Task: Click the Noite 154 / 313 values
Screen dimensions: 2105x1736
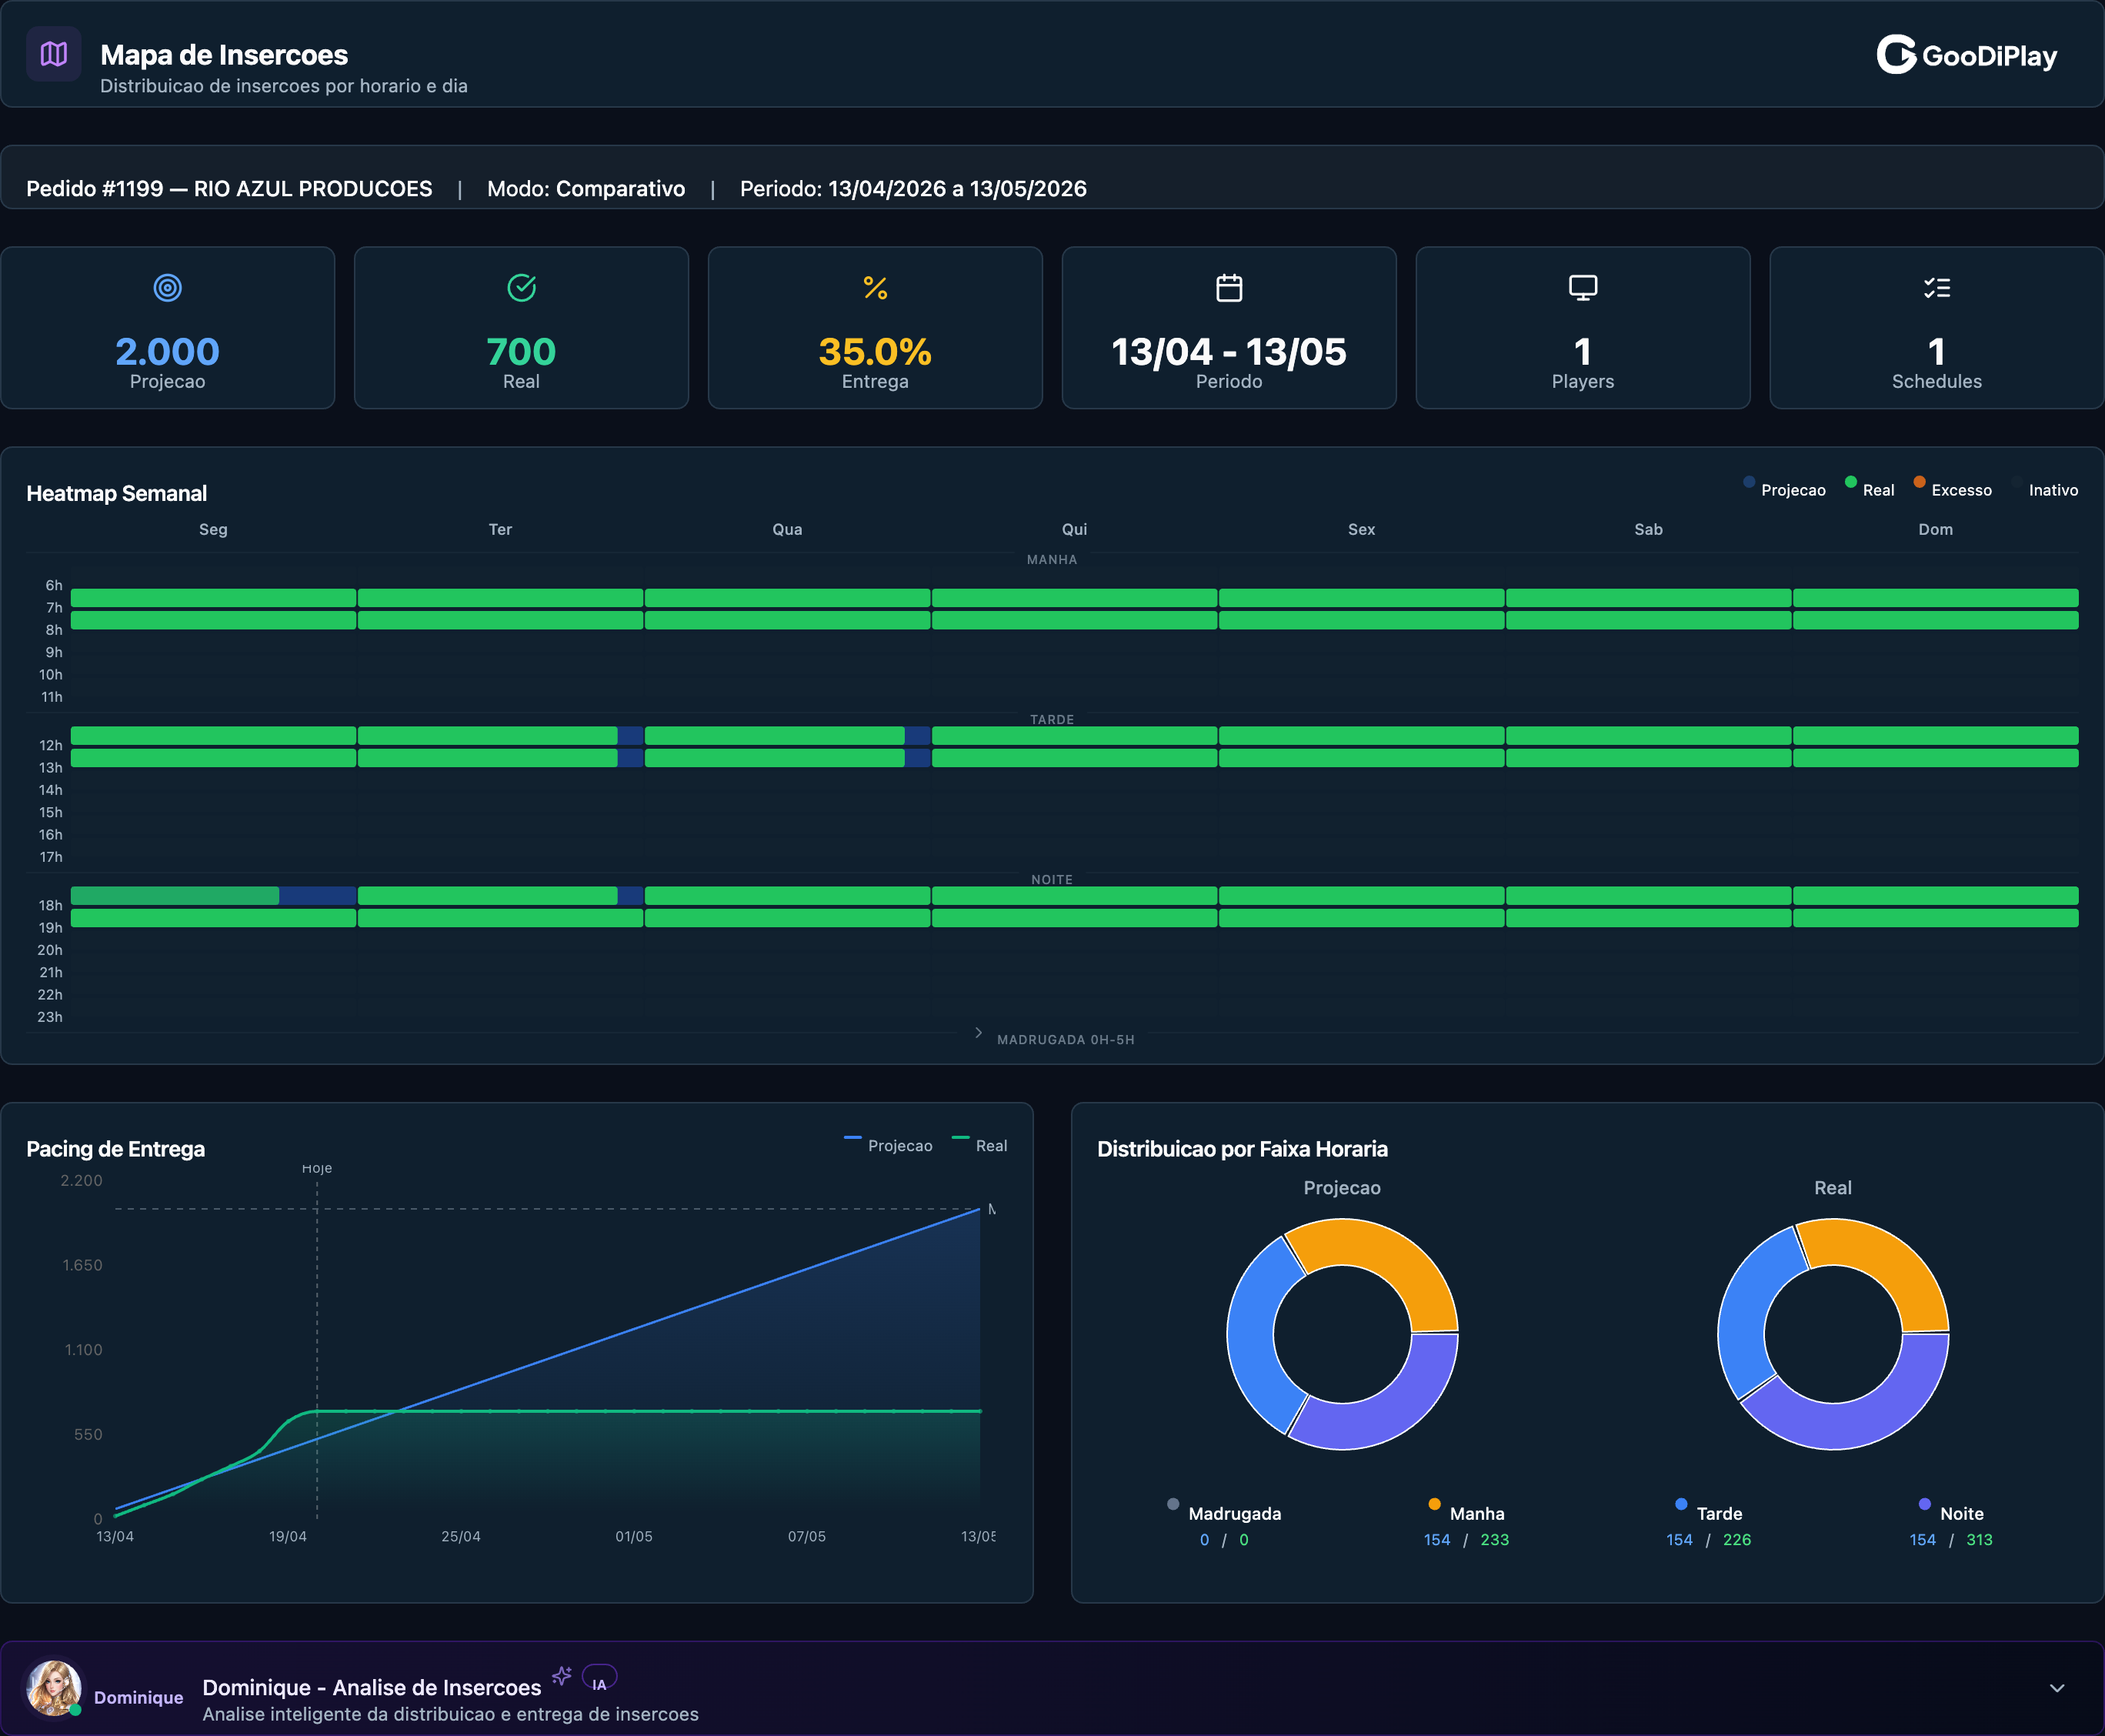Action: point(1951,1540)
